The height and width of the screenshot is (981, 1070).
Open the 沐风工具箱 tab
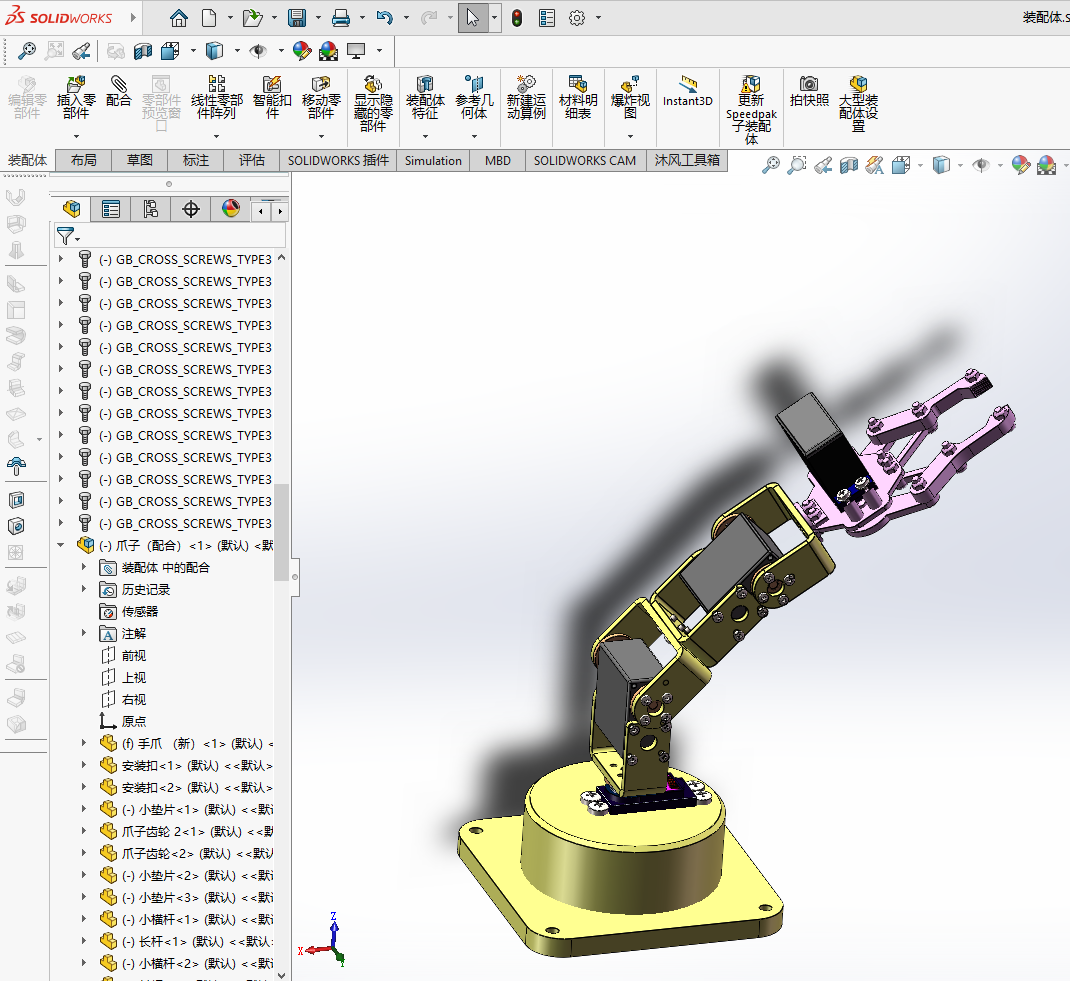(x=687, y=160)
